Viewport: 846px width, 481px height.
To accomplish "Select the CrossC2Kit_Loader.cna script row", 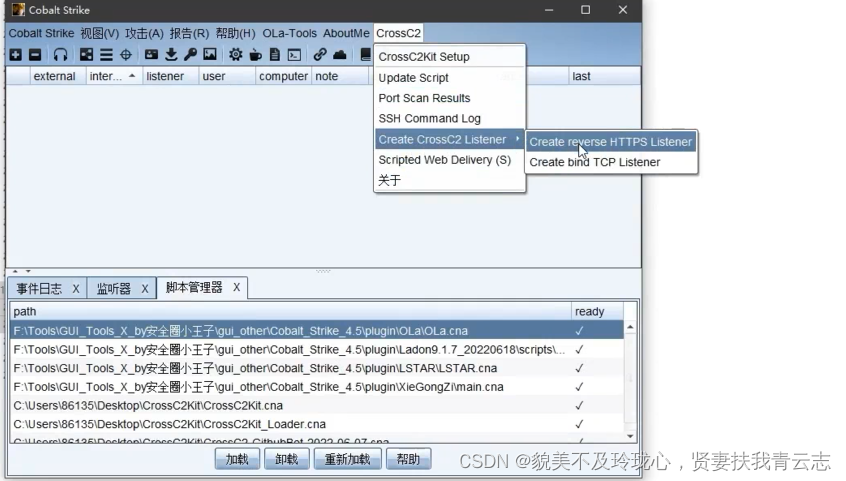I will [317, 424].
